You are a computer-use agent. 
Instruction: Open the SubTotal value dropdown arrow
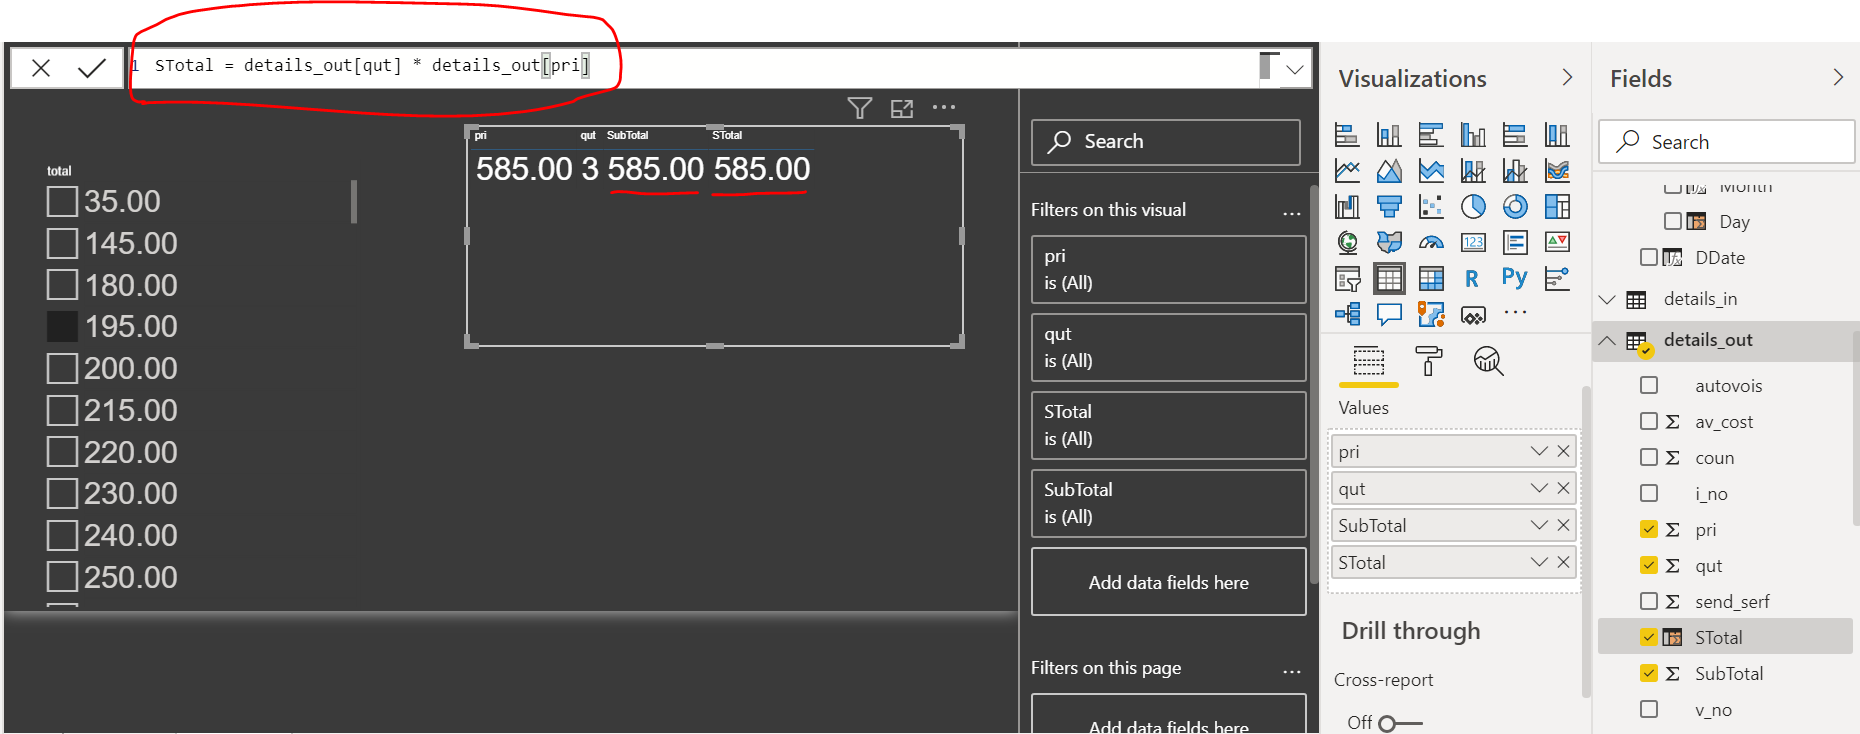[x=1539, y=526]
